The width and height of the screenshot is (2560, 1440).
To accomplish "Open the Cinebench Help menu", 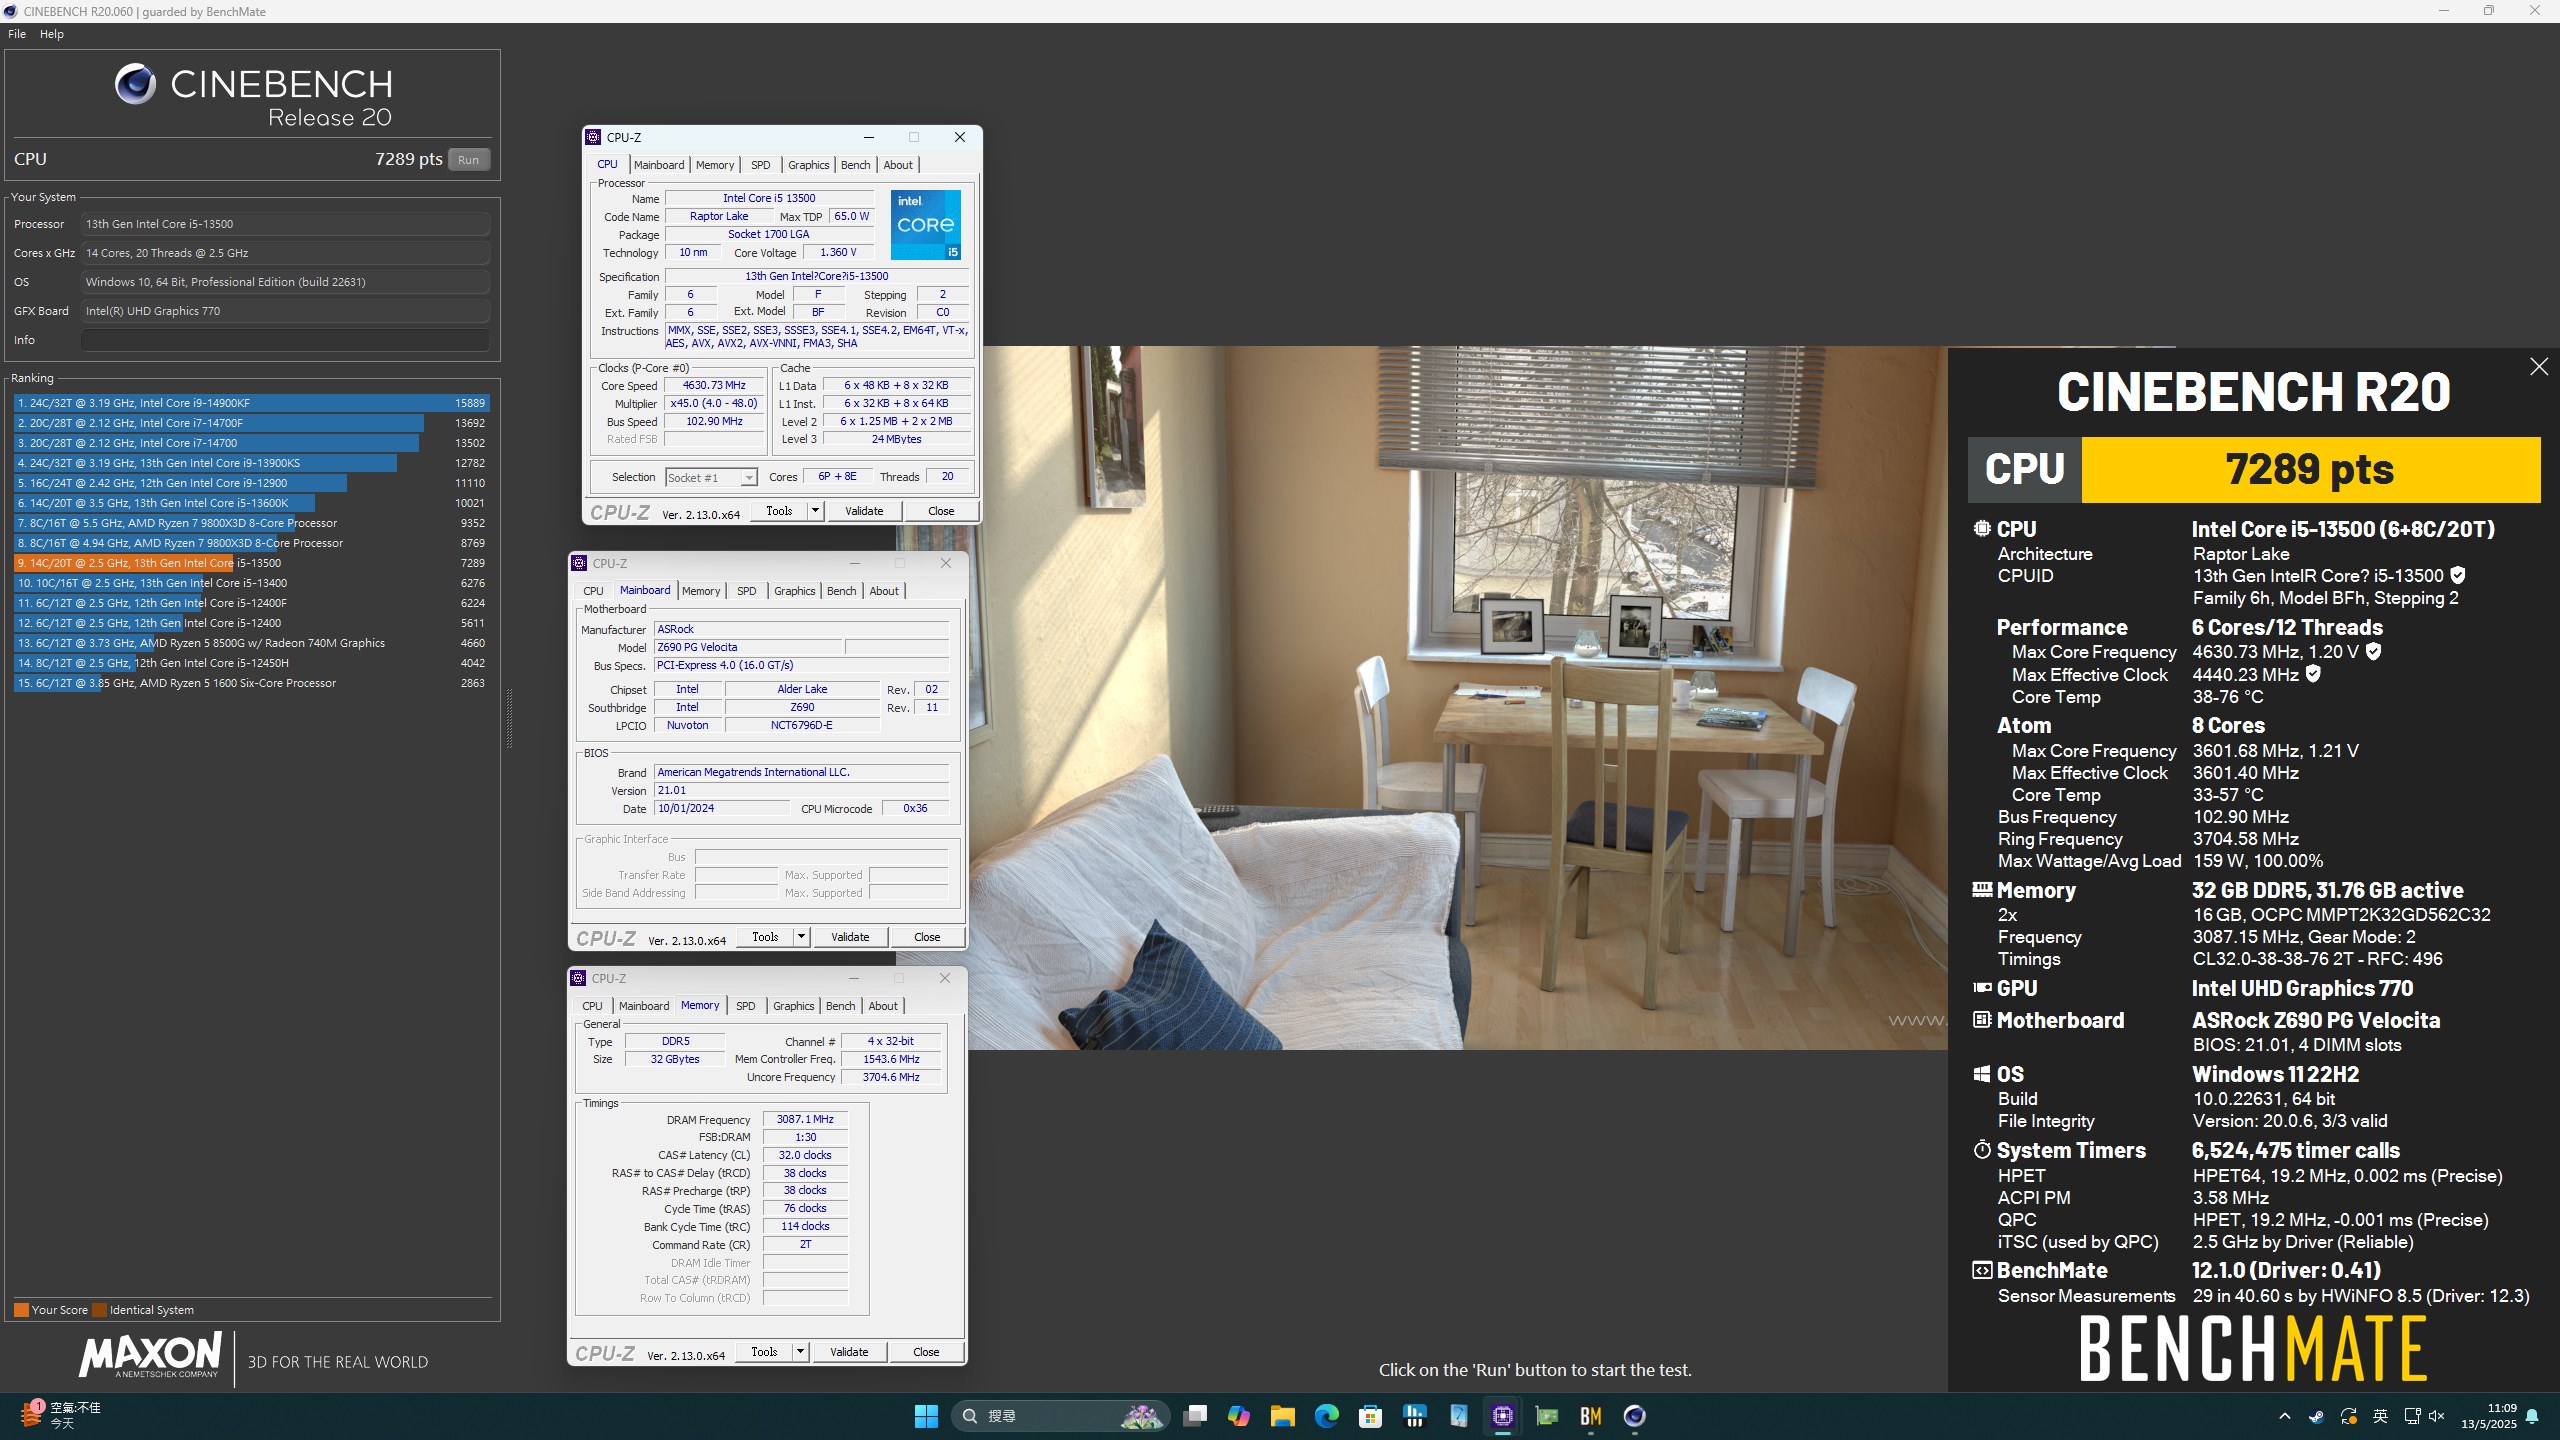I will point(52,34).
